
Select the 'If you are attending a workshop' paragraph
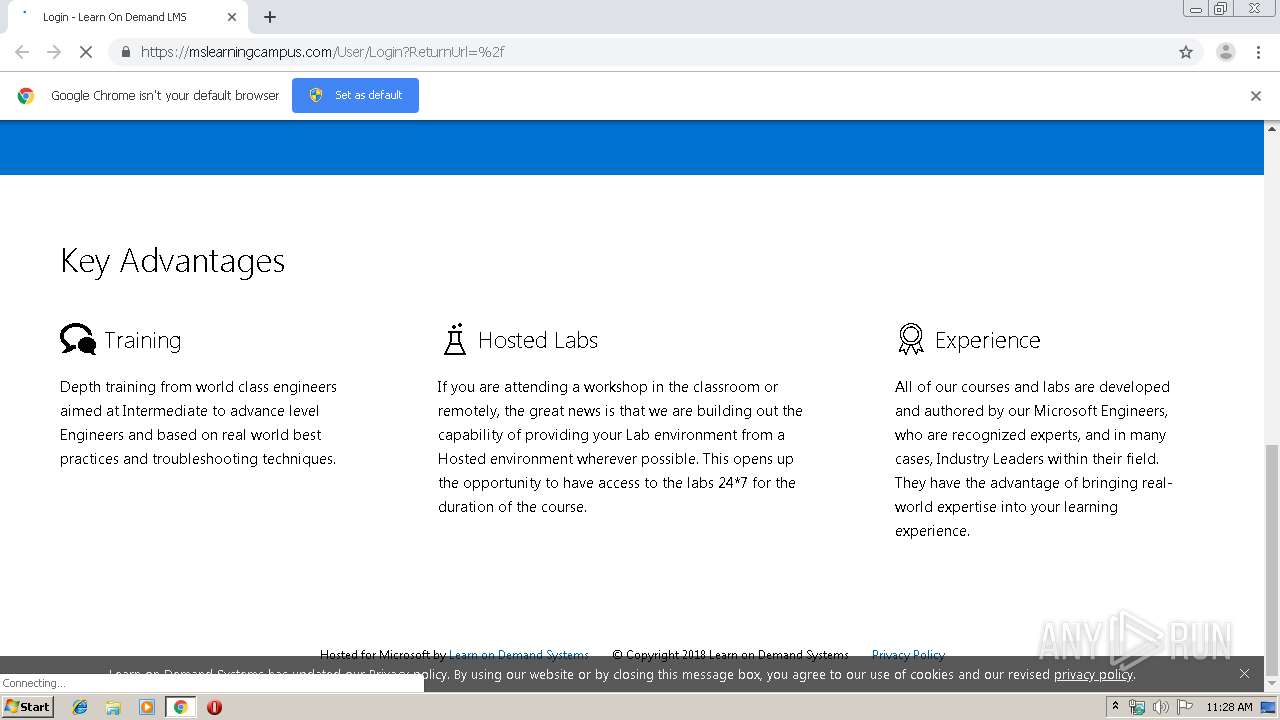click(x=620, y=447)
